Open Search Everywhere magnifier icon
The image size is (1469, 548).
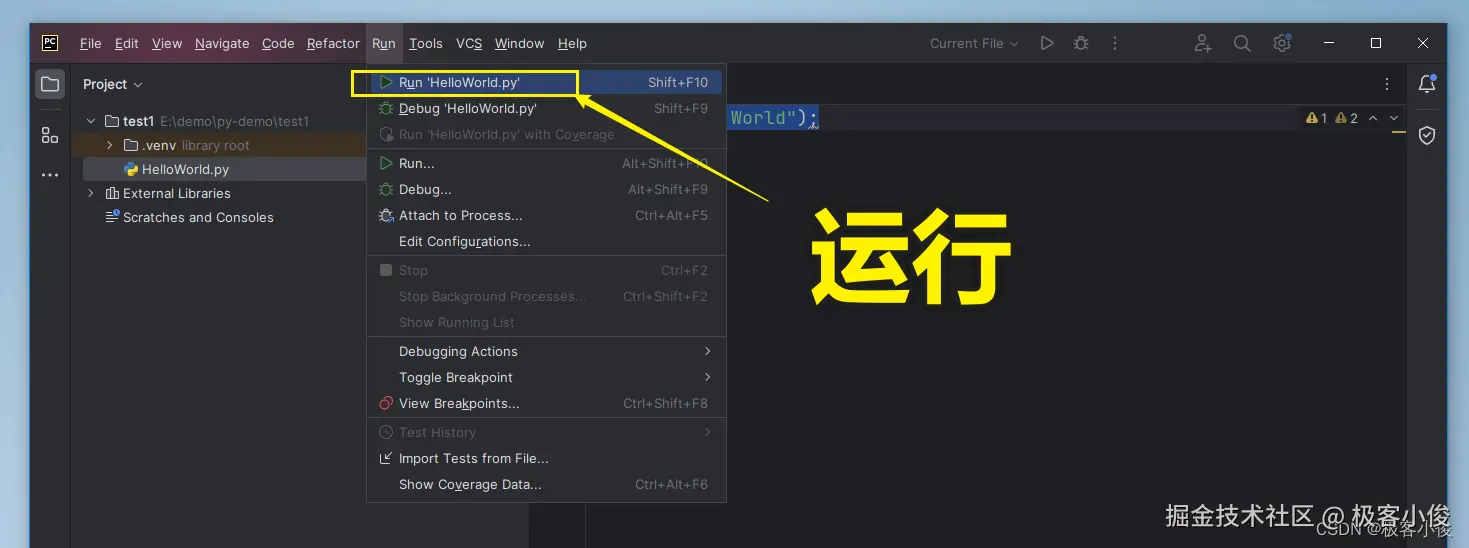click(x=1242, y=43)
